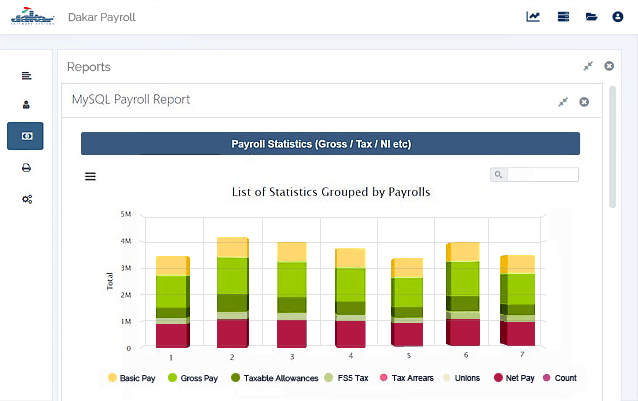Screen dimensions: 638x401
Task: Toggle FS5 Tax legend series
Action: [x=346, y=378]
